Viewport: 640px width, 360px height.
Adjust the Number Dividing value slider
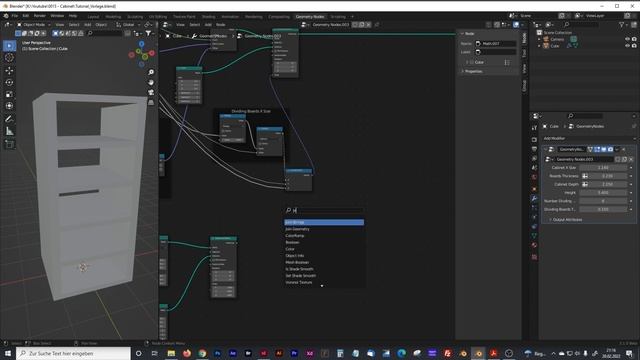(603, 201)
